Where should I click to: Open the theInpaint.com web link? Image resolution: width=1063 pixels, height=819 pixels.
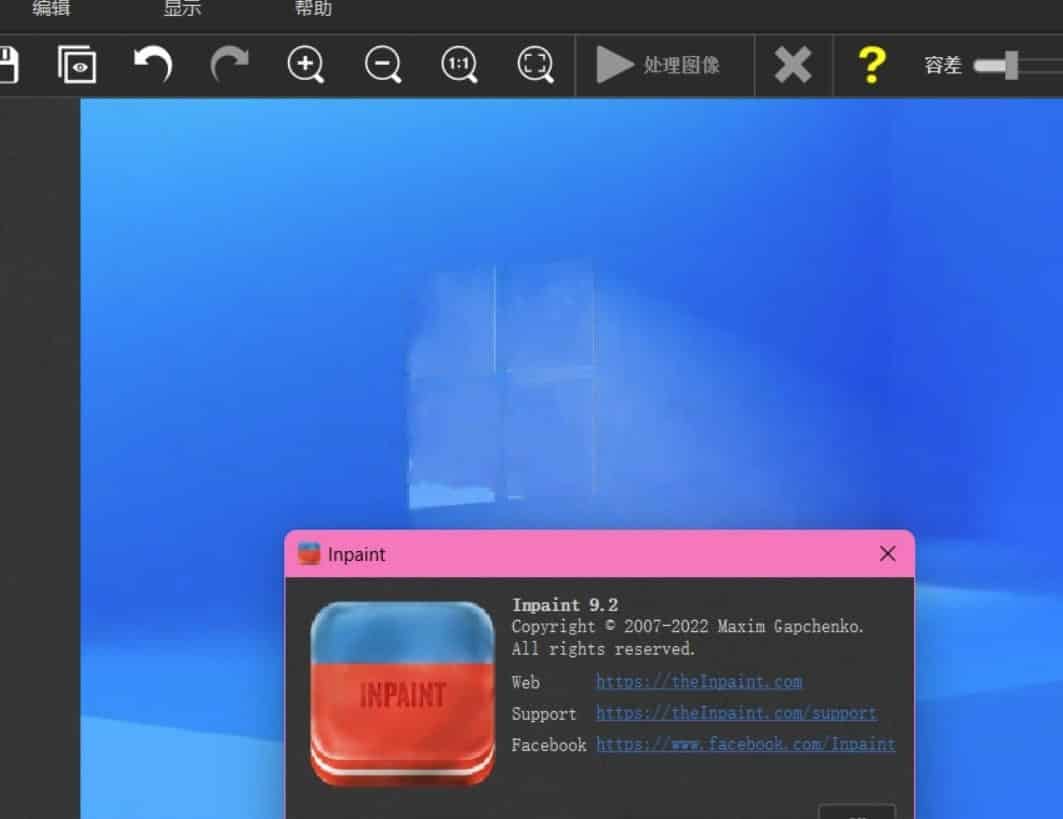pos(699,681)
